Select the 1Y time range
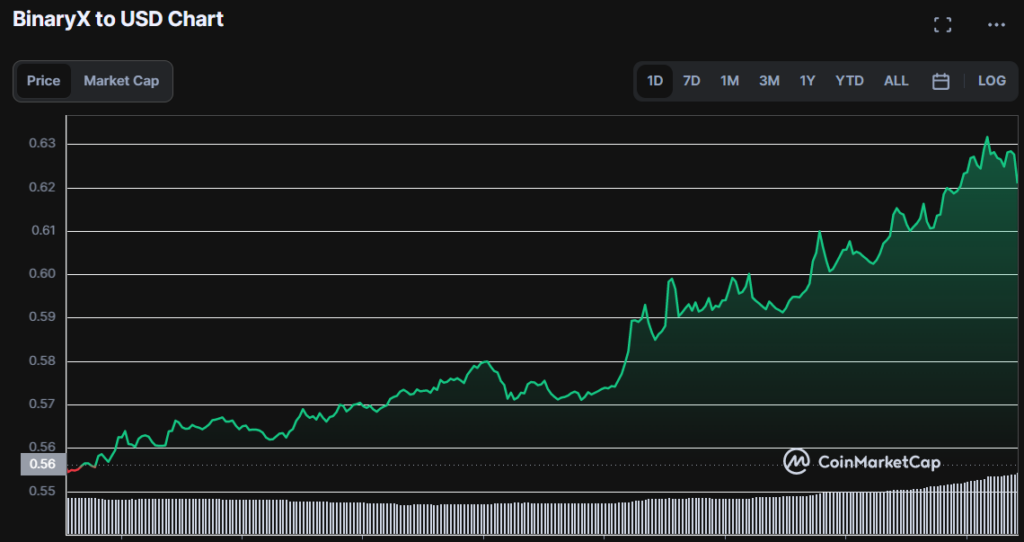This screenshot has height=542, width=1024. pos(808,81)
